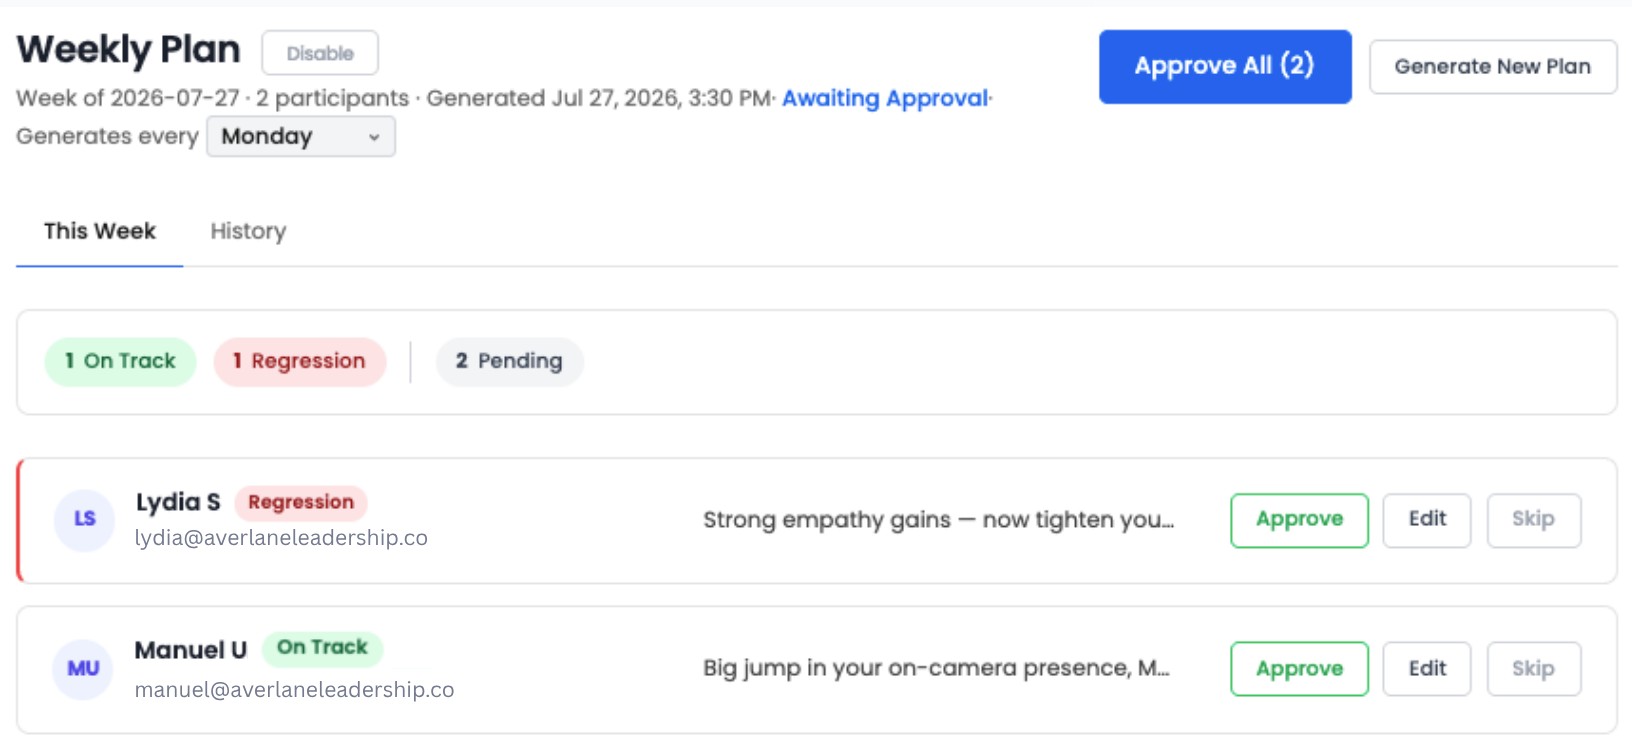Approve Manuel U's plan

pos(1299,669)
